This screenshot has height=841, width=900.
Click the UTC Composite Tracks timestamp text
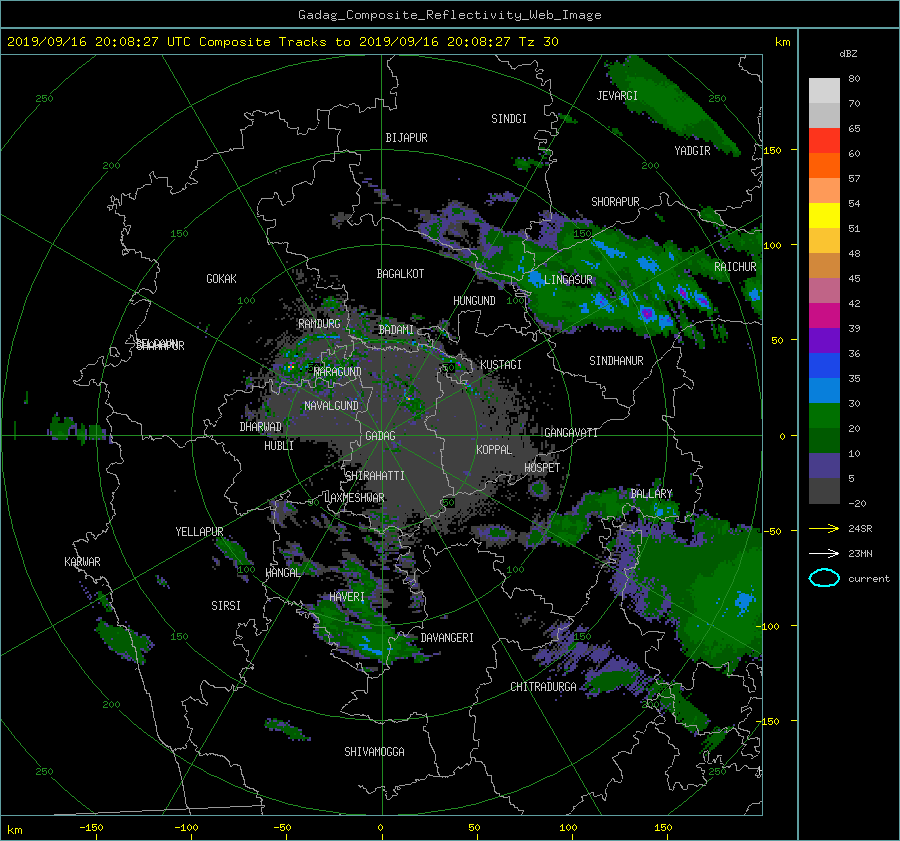tap(282, 41)
